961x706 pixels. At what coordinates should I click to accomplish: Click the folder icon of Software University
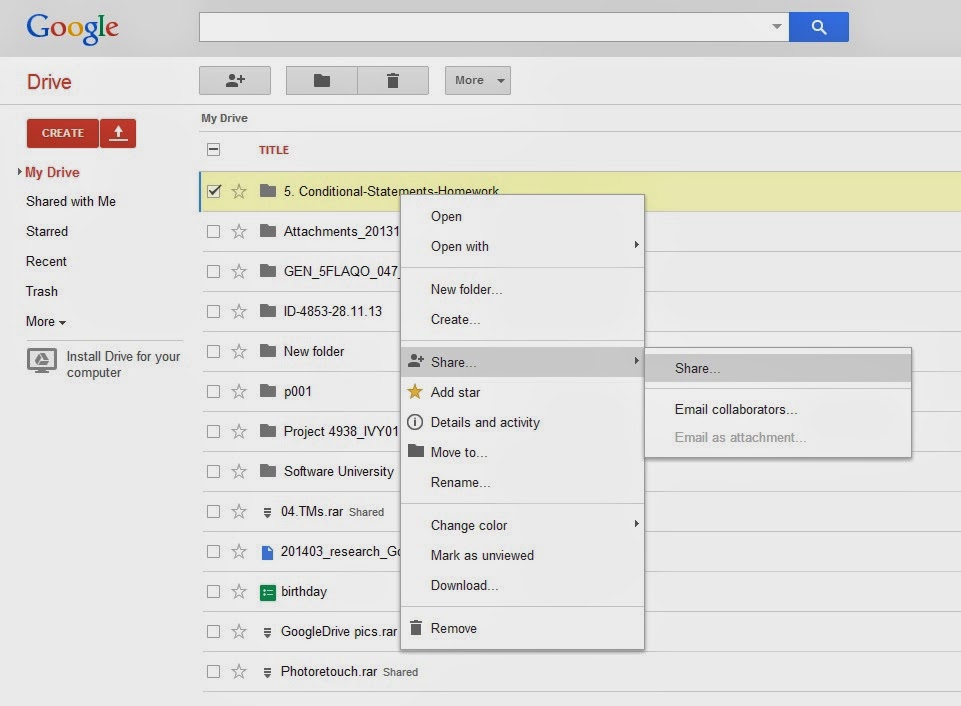click(268, 471)
